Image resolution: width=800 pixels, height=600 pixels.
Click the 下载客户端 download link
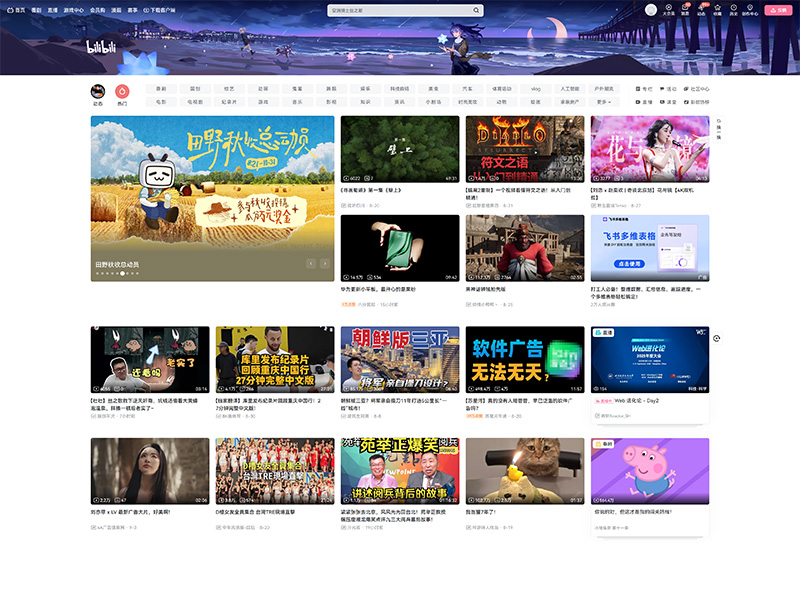(x=162, y=10)
